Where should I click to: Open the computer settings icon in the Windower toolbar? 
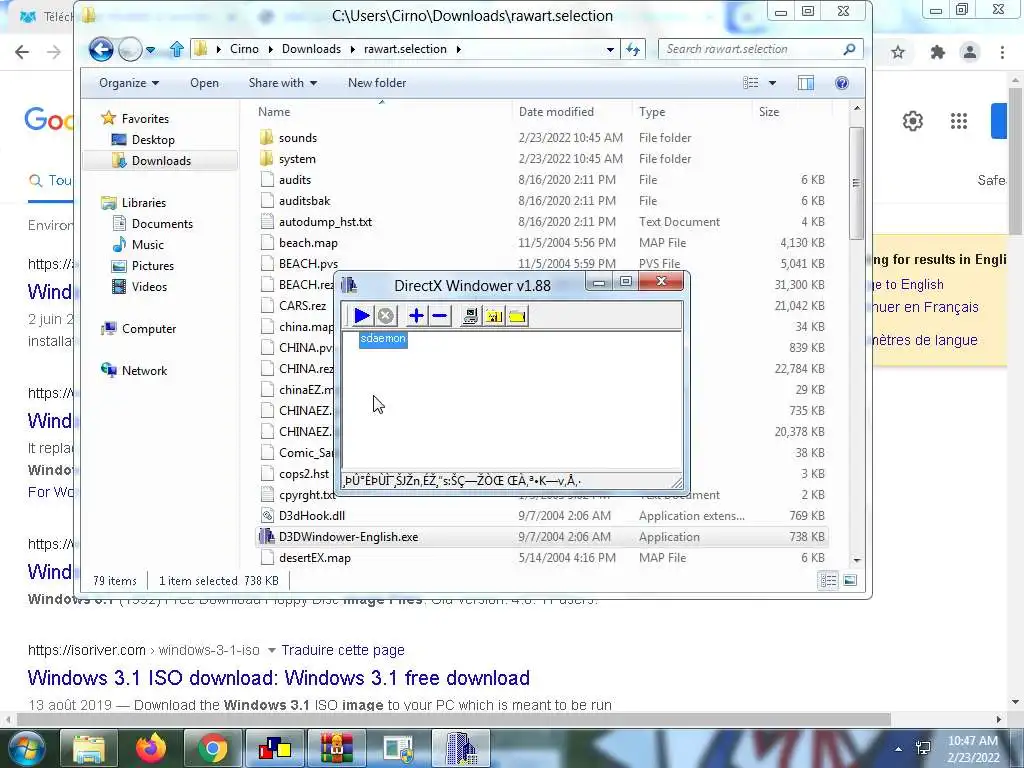click(x=470, y=317)
